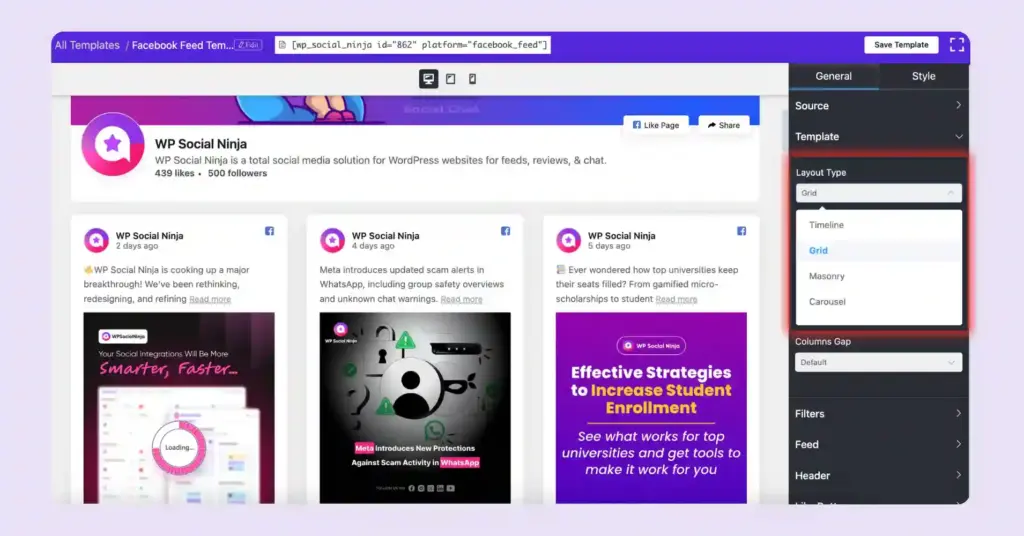Viewport: 1024px width, 536px height.
Task: Click Facebook icon on 5 days ago post
Action: point(741,231)
